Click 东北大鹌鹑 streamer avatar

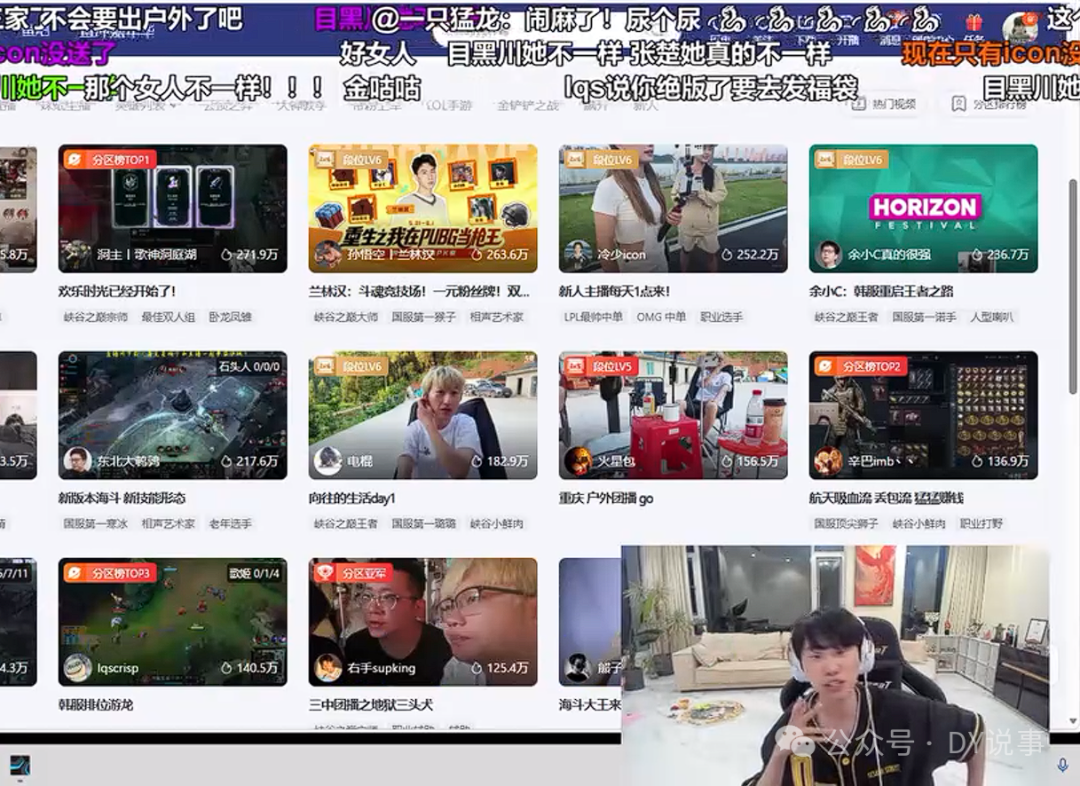click(x=77, y=461)
